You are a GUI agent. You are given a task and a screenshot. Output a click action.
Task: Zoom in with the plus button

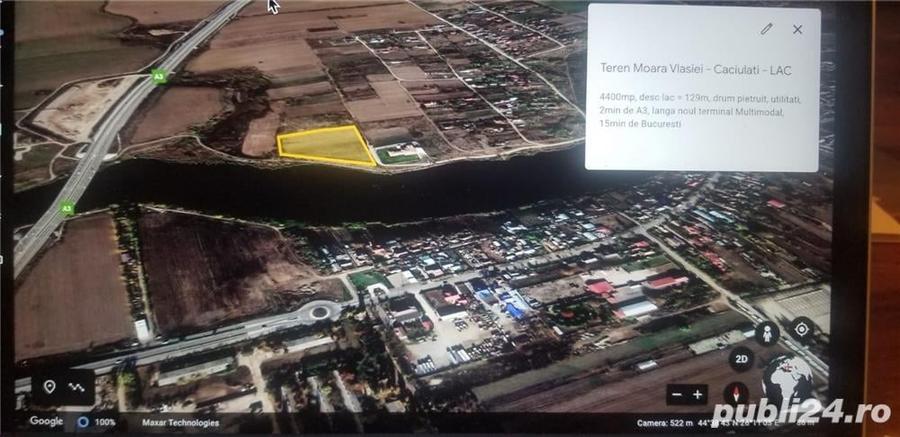(x=697, y=395)
